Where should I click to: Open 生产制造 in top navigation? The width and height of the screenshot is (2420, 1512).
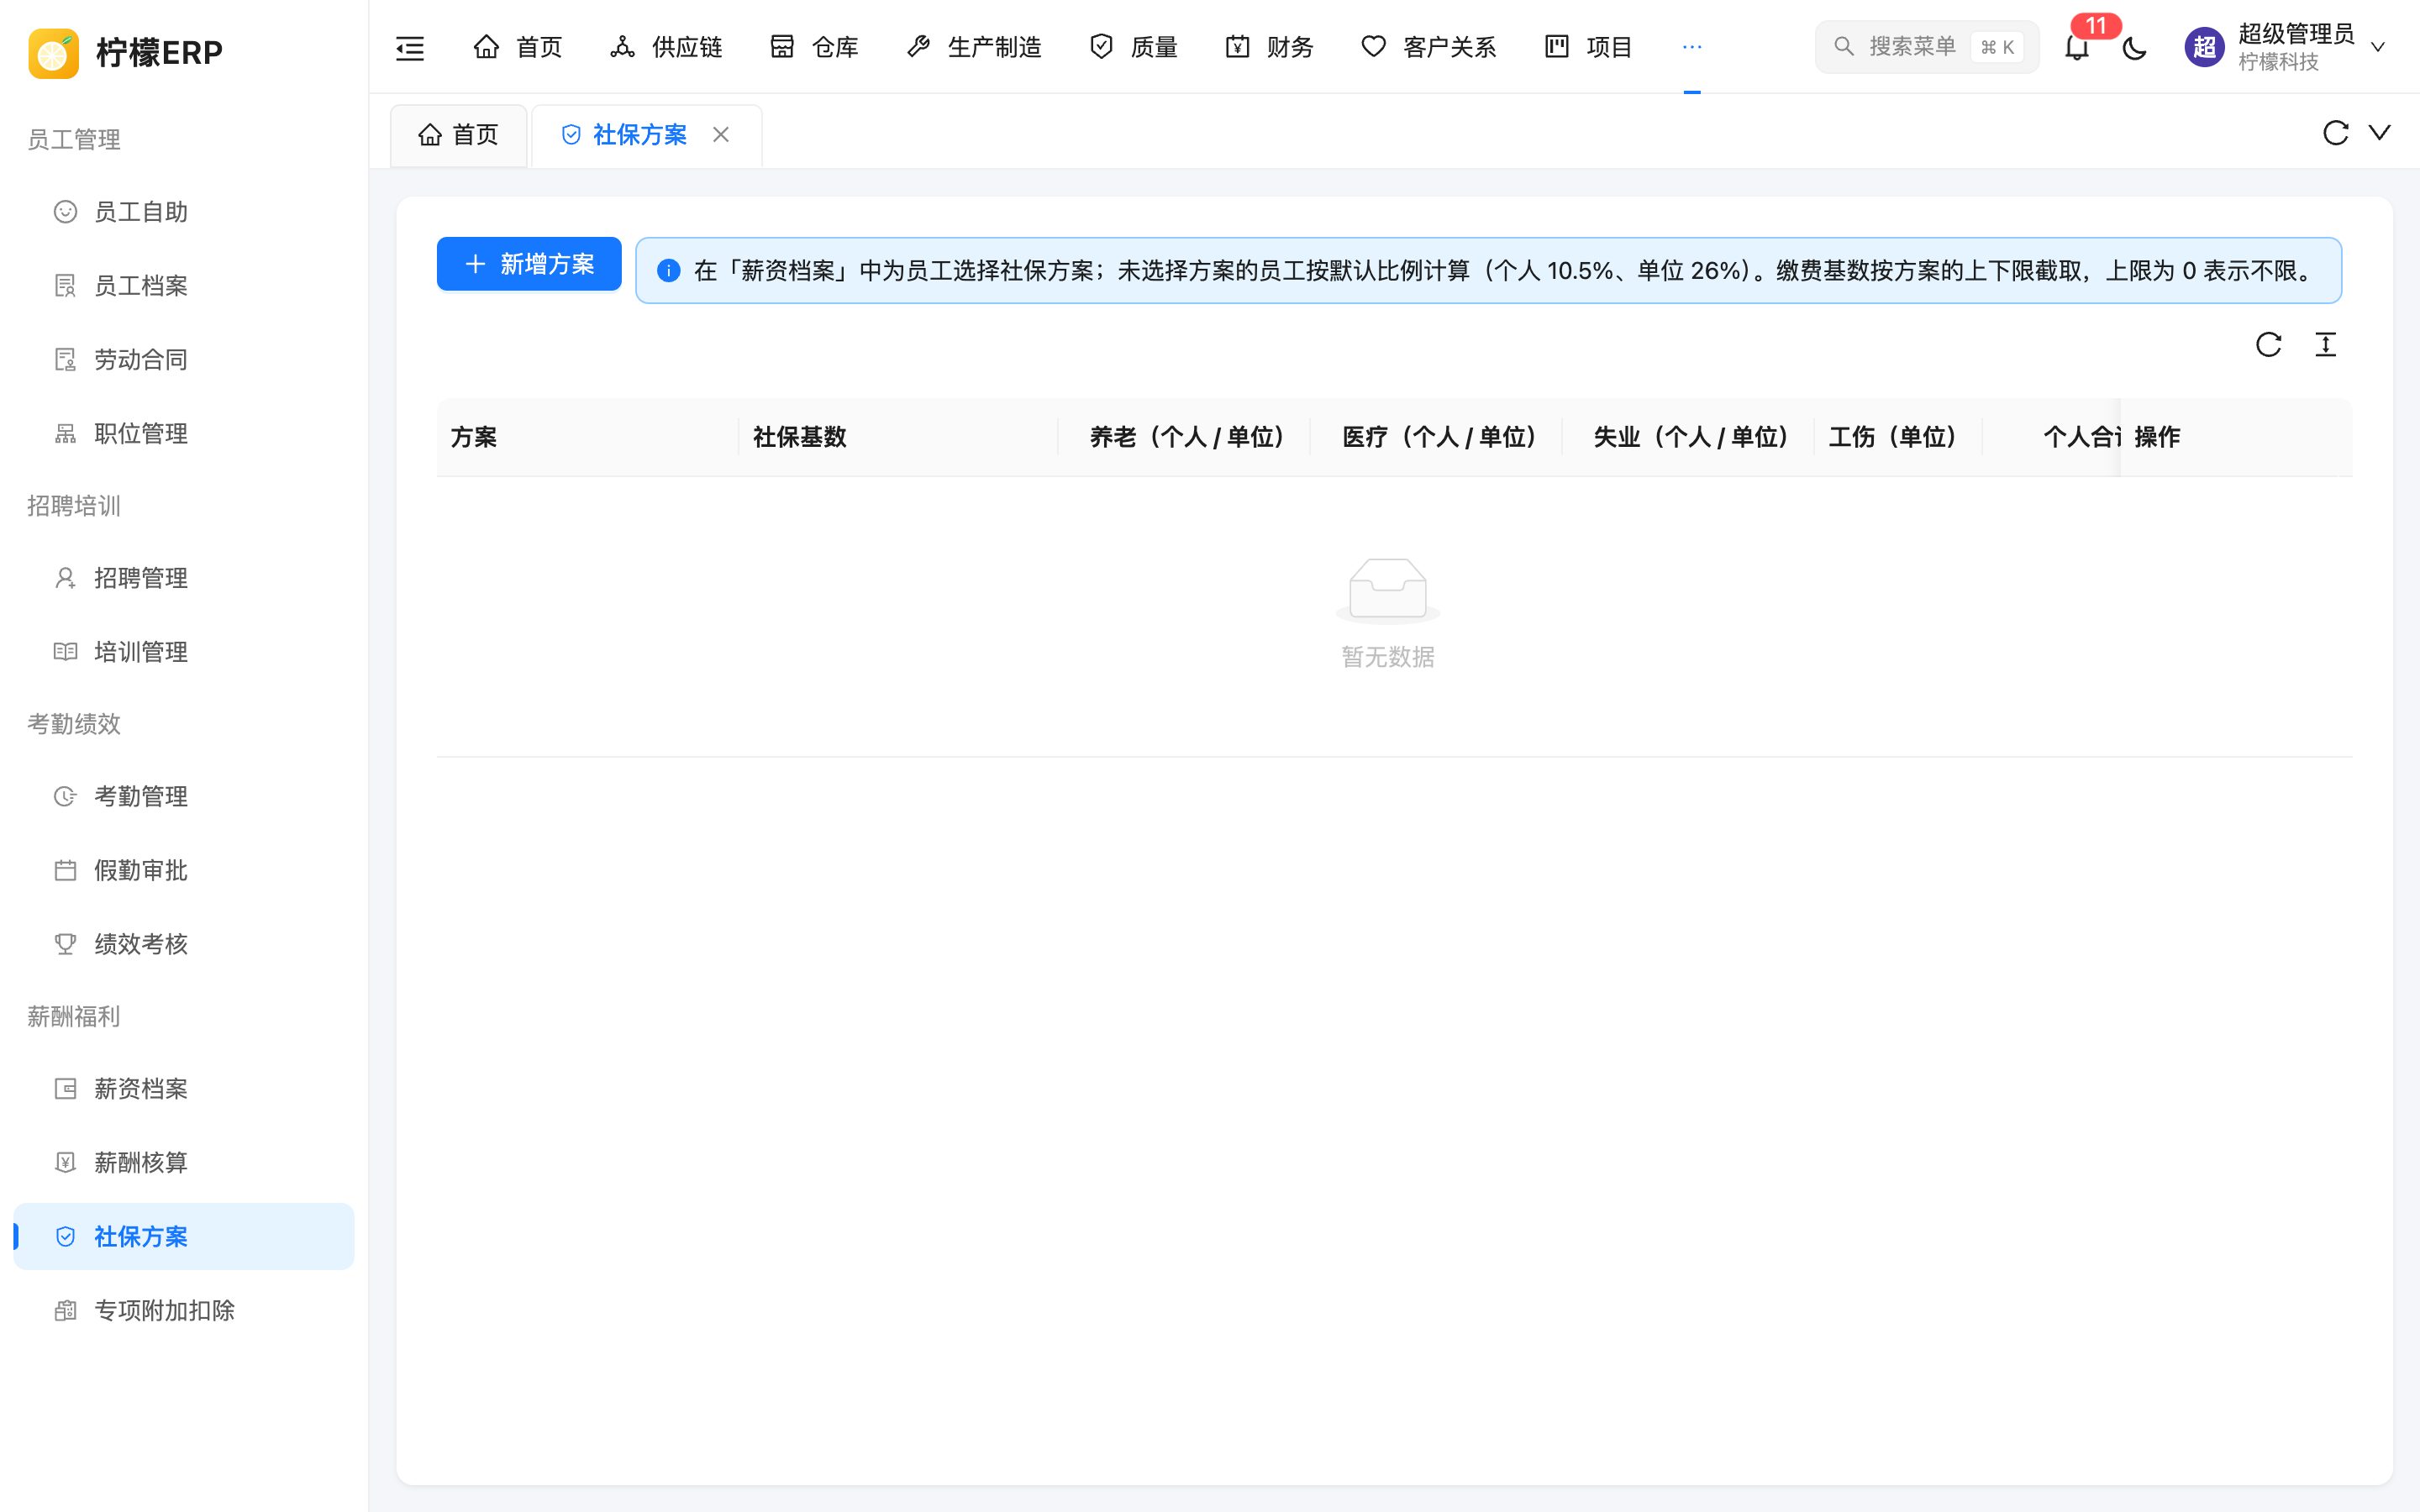pyautogui.click(x=973, y=47)
